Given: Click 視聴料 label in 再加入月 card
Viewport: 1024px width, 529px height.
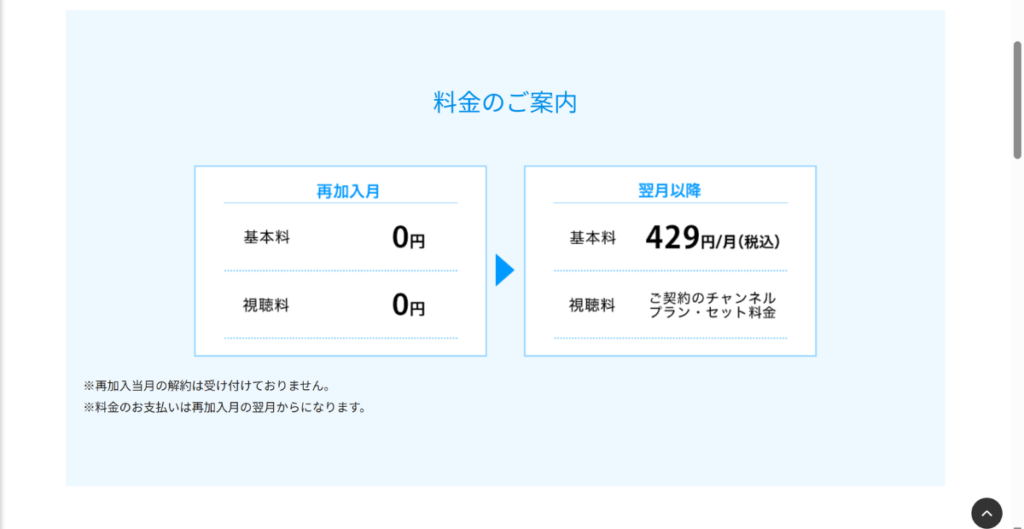Looking at the screenshot, I should 266,306.
